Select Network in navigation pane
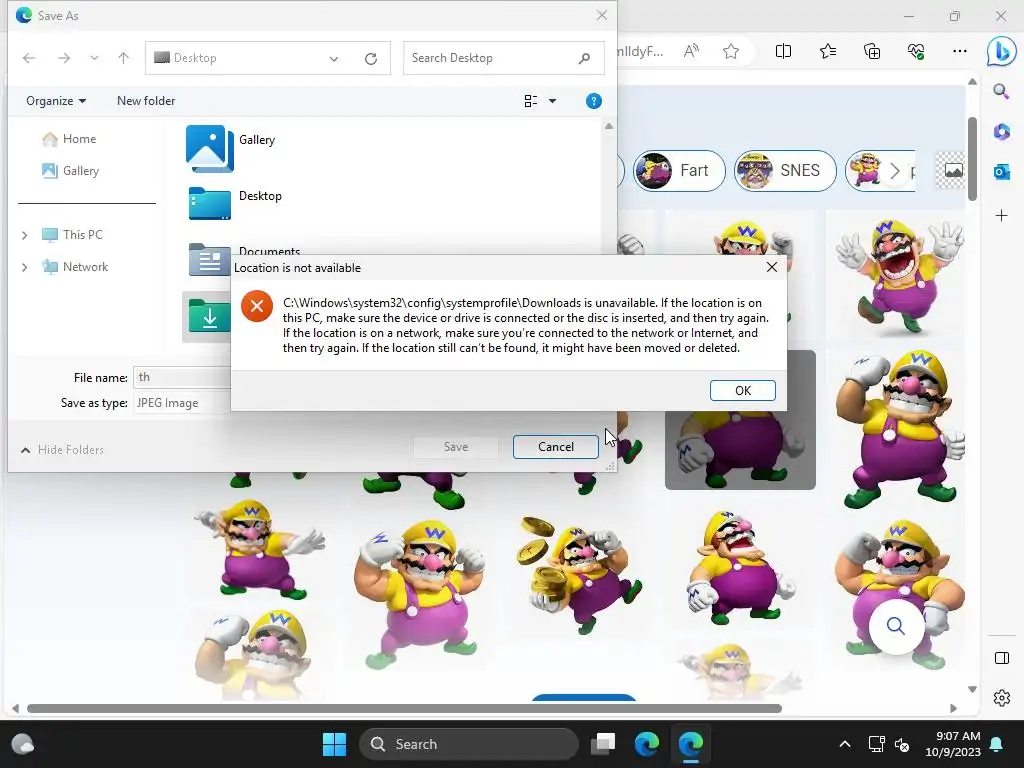The width and height of the screenshot is (1024, 768). pos(74,267)
